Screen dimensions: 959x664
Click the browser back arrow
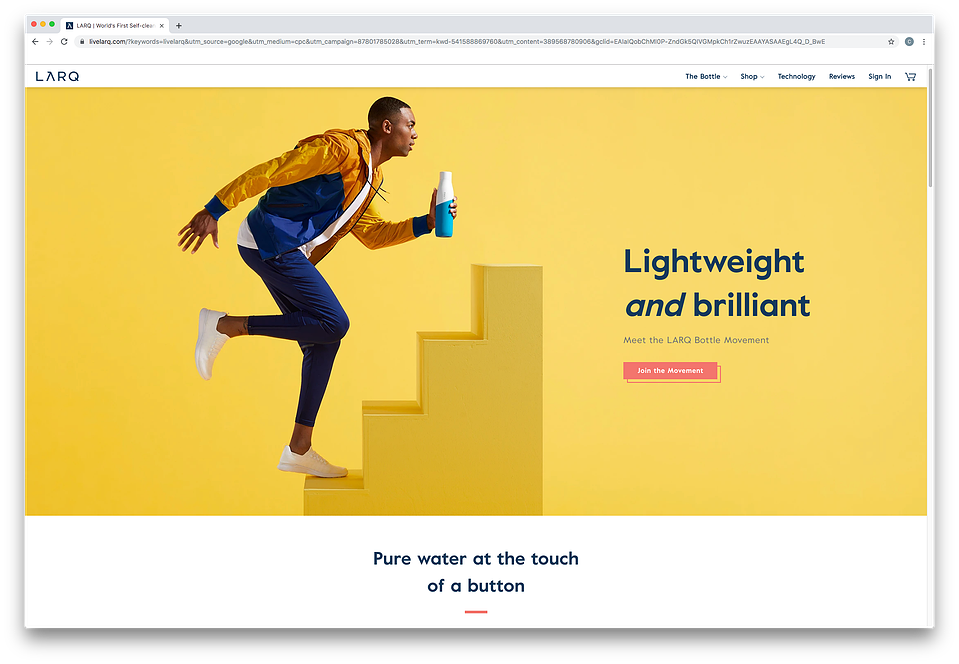pyautogui.click(x=35, y=42)
